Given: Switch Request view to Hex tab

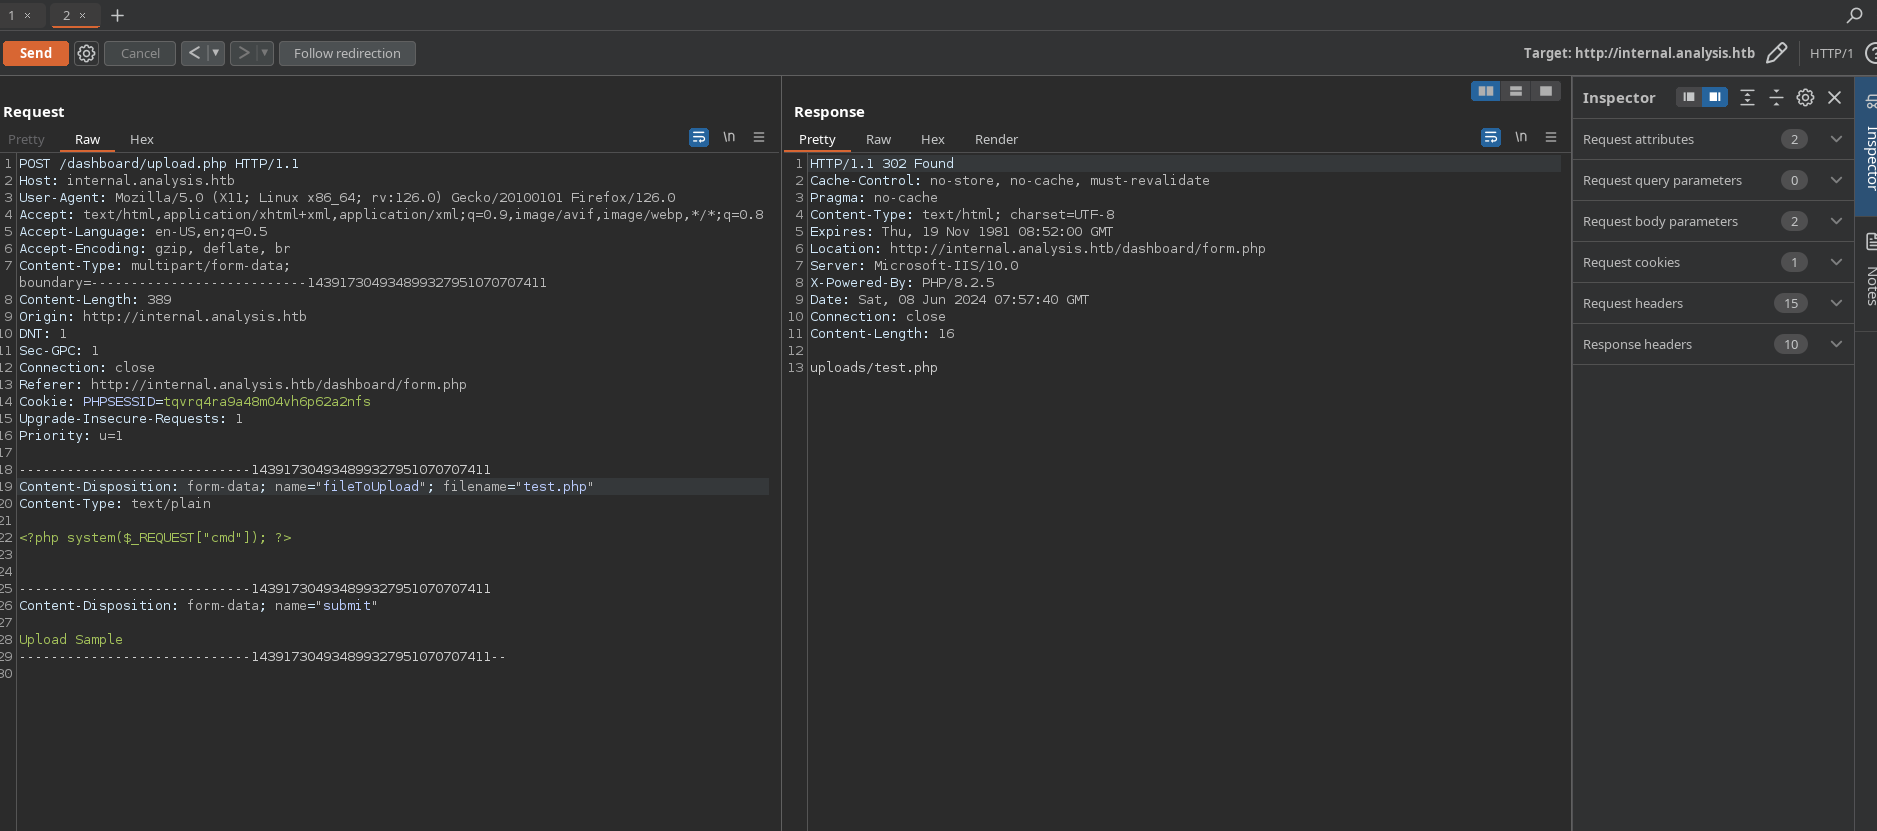Looking at the screenshot, I should point(142,139).
